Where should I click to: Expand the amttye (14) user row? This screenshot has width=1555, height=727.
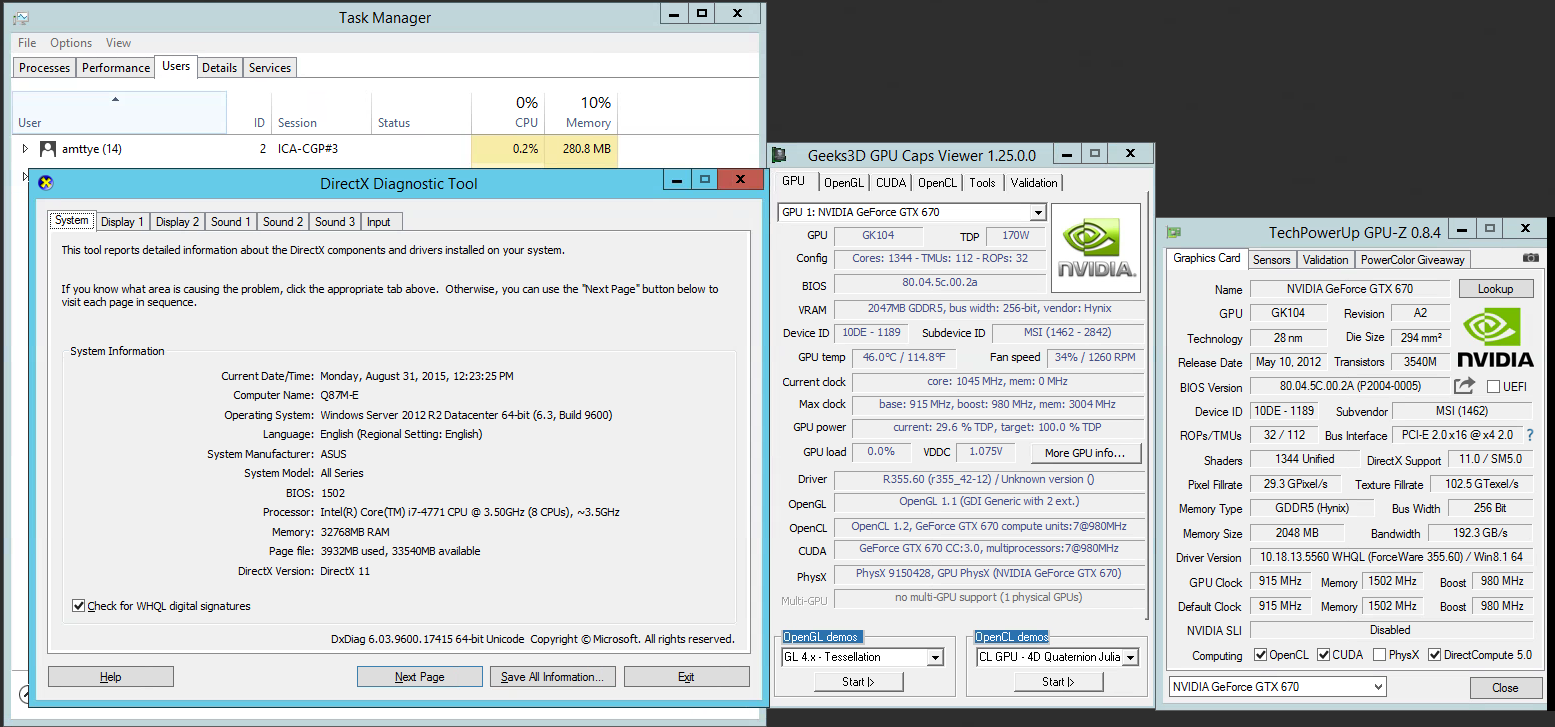point(26,149)
